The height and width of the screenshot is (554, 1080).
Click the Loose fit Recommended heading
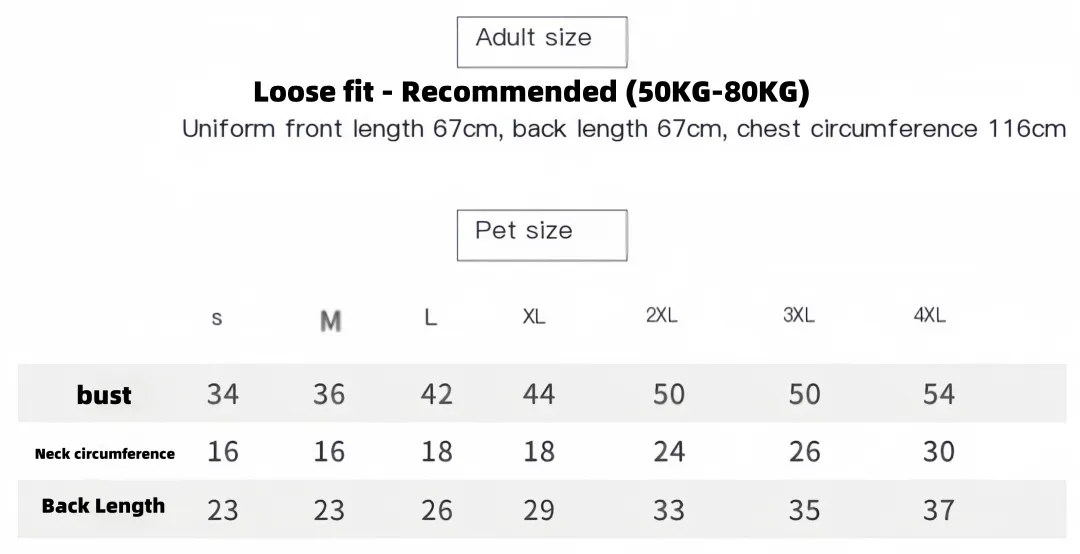coord(532,92)
